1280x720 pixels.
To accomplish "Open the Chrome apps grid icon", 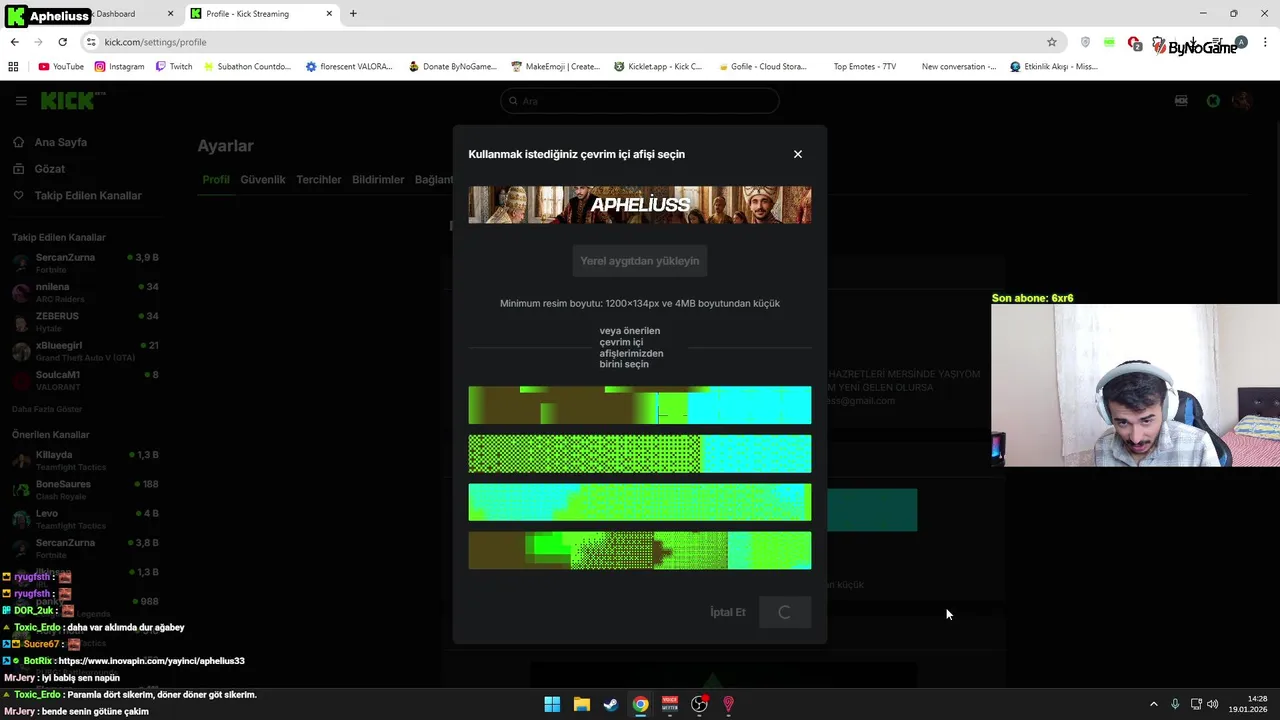I will click(13, 67).
